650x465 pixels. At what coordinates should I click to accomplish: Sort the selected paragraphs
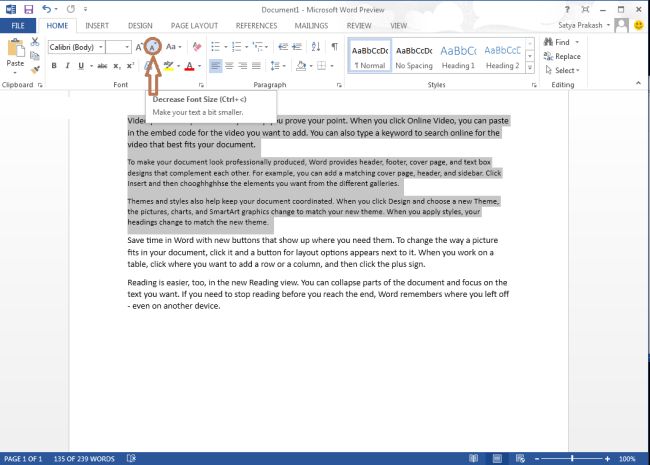[316, 47]
